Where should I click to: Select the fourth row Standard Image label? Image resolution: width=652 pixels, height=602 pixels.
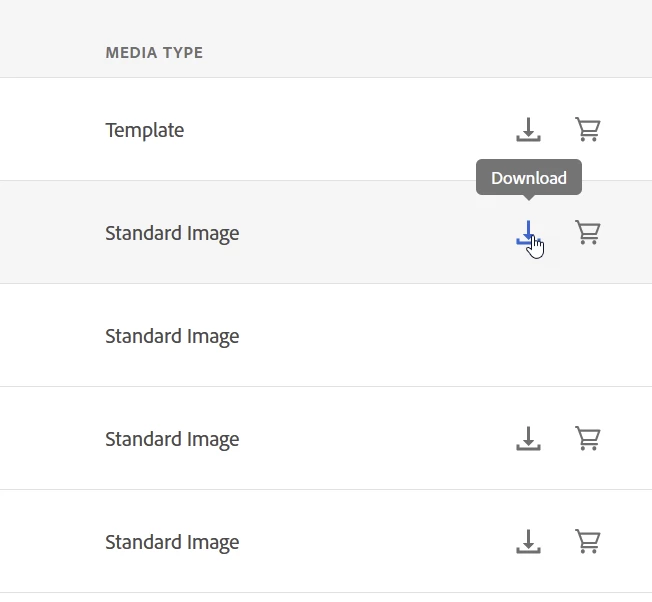pos(172,439)
